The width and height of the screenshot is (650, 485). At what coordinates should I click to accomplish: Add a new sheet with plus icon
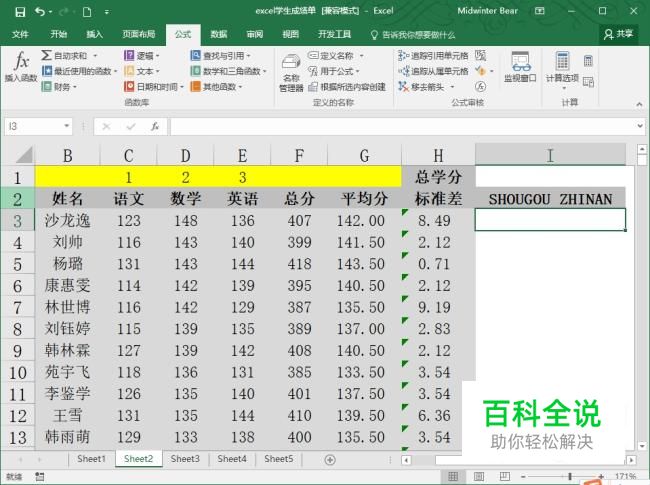point(330,460)
